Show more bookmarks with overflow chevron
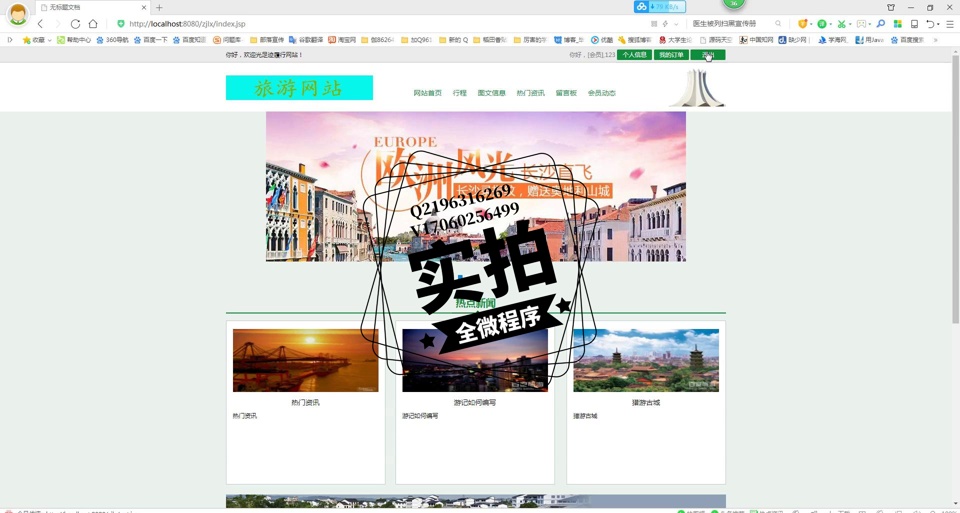Viewport: 960px width, 513px height. [x=935, y=41]
